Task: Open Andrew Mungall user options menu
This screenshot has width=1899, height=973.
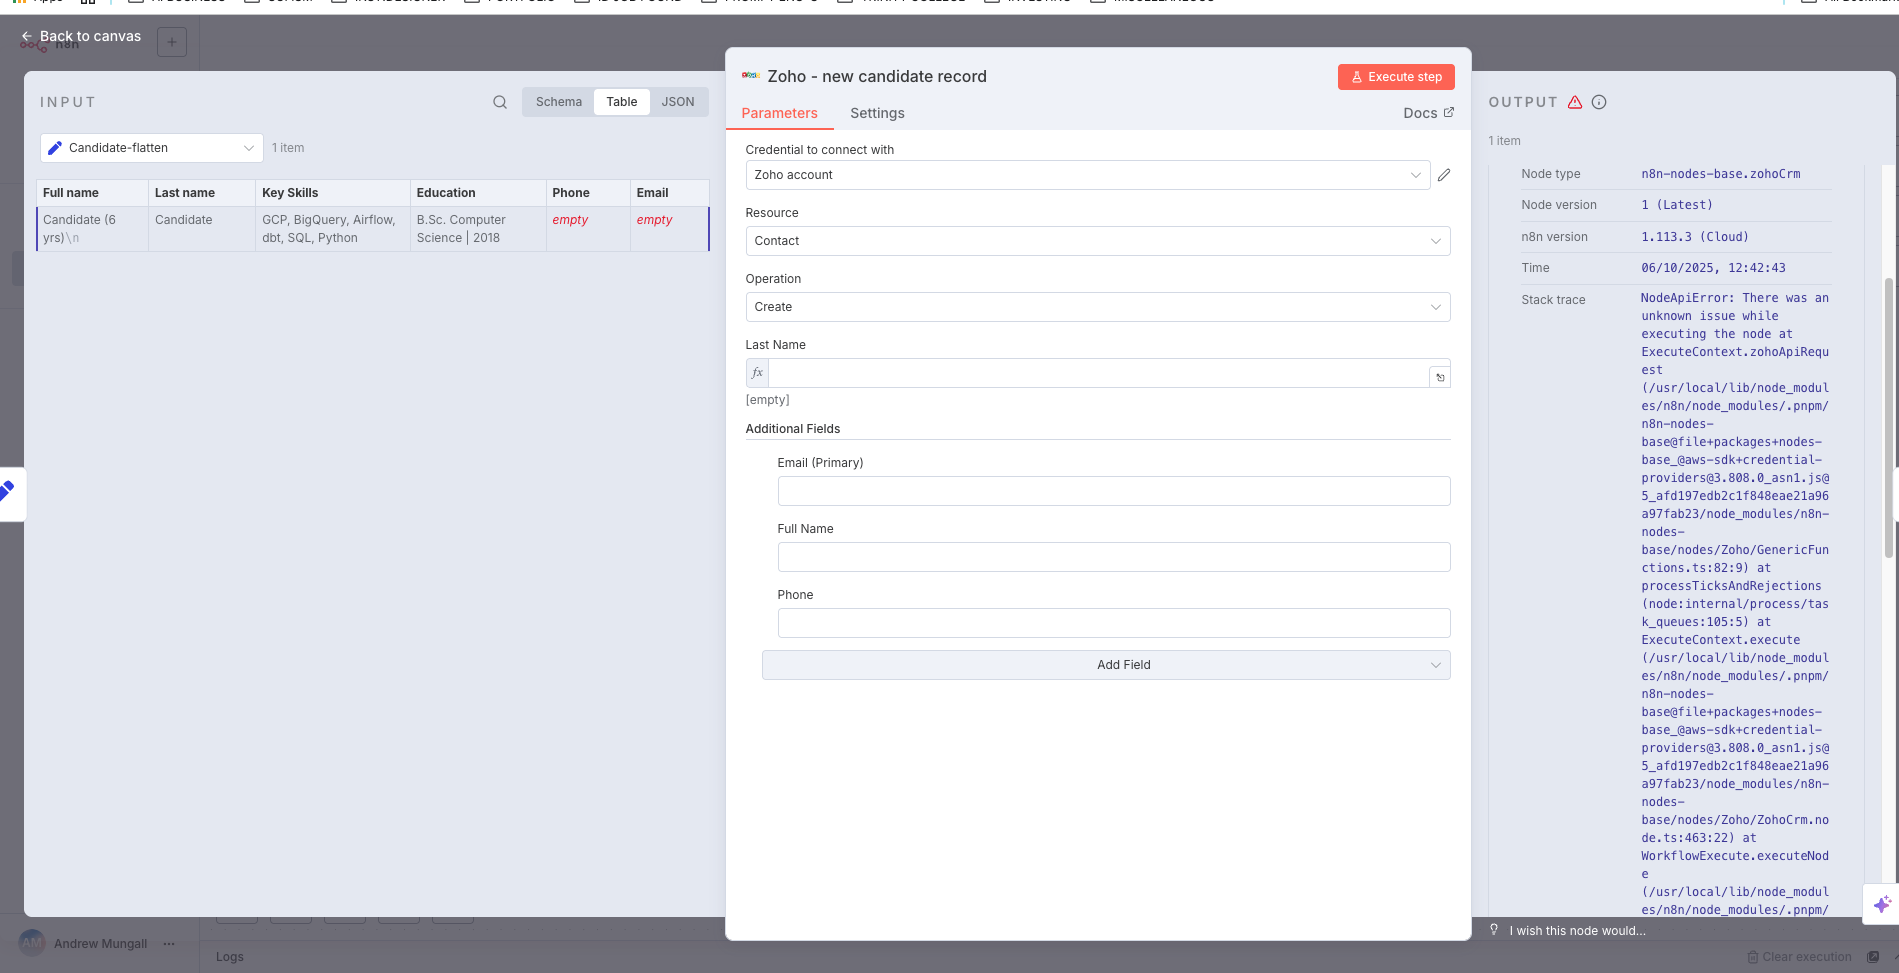Action: point(169,944)
